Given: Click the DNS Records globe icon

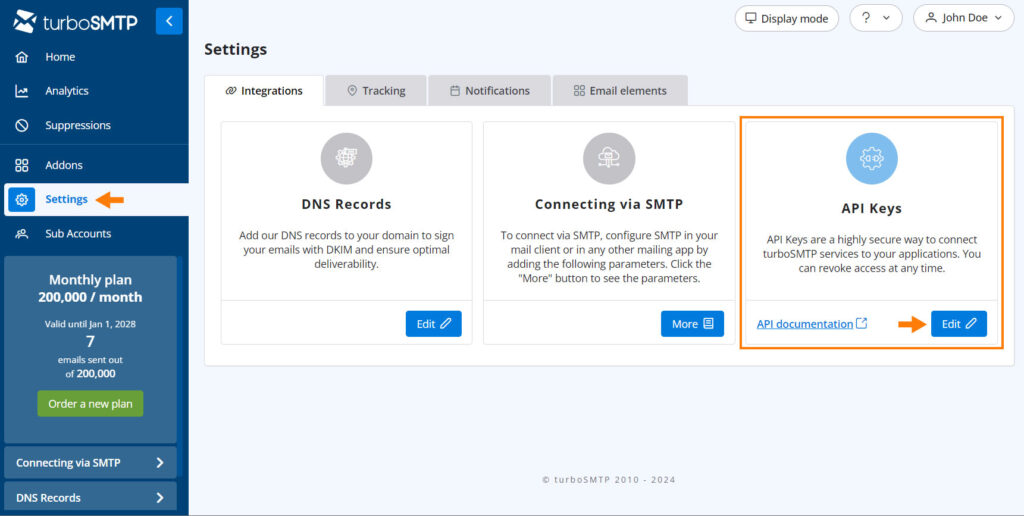Looking at the screenshot, I should pos(346,158).
